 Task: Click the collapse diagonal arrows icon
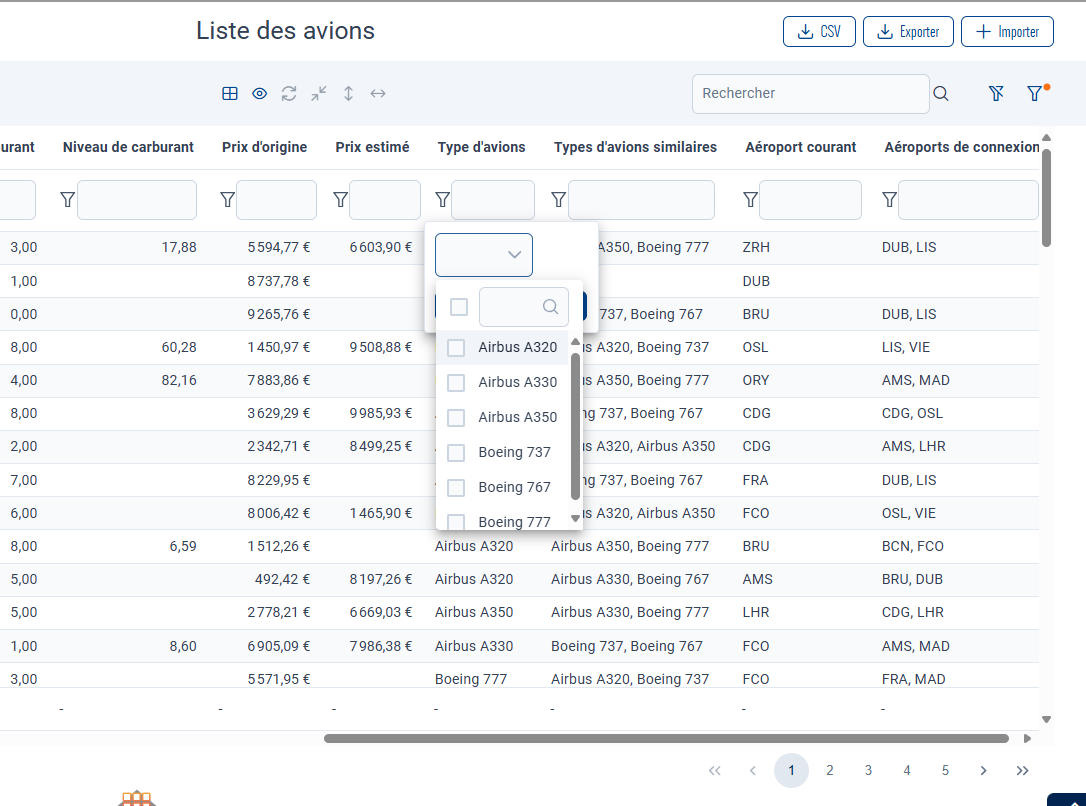tap(319, 93)
